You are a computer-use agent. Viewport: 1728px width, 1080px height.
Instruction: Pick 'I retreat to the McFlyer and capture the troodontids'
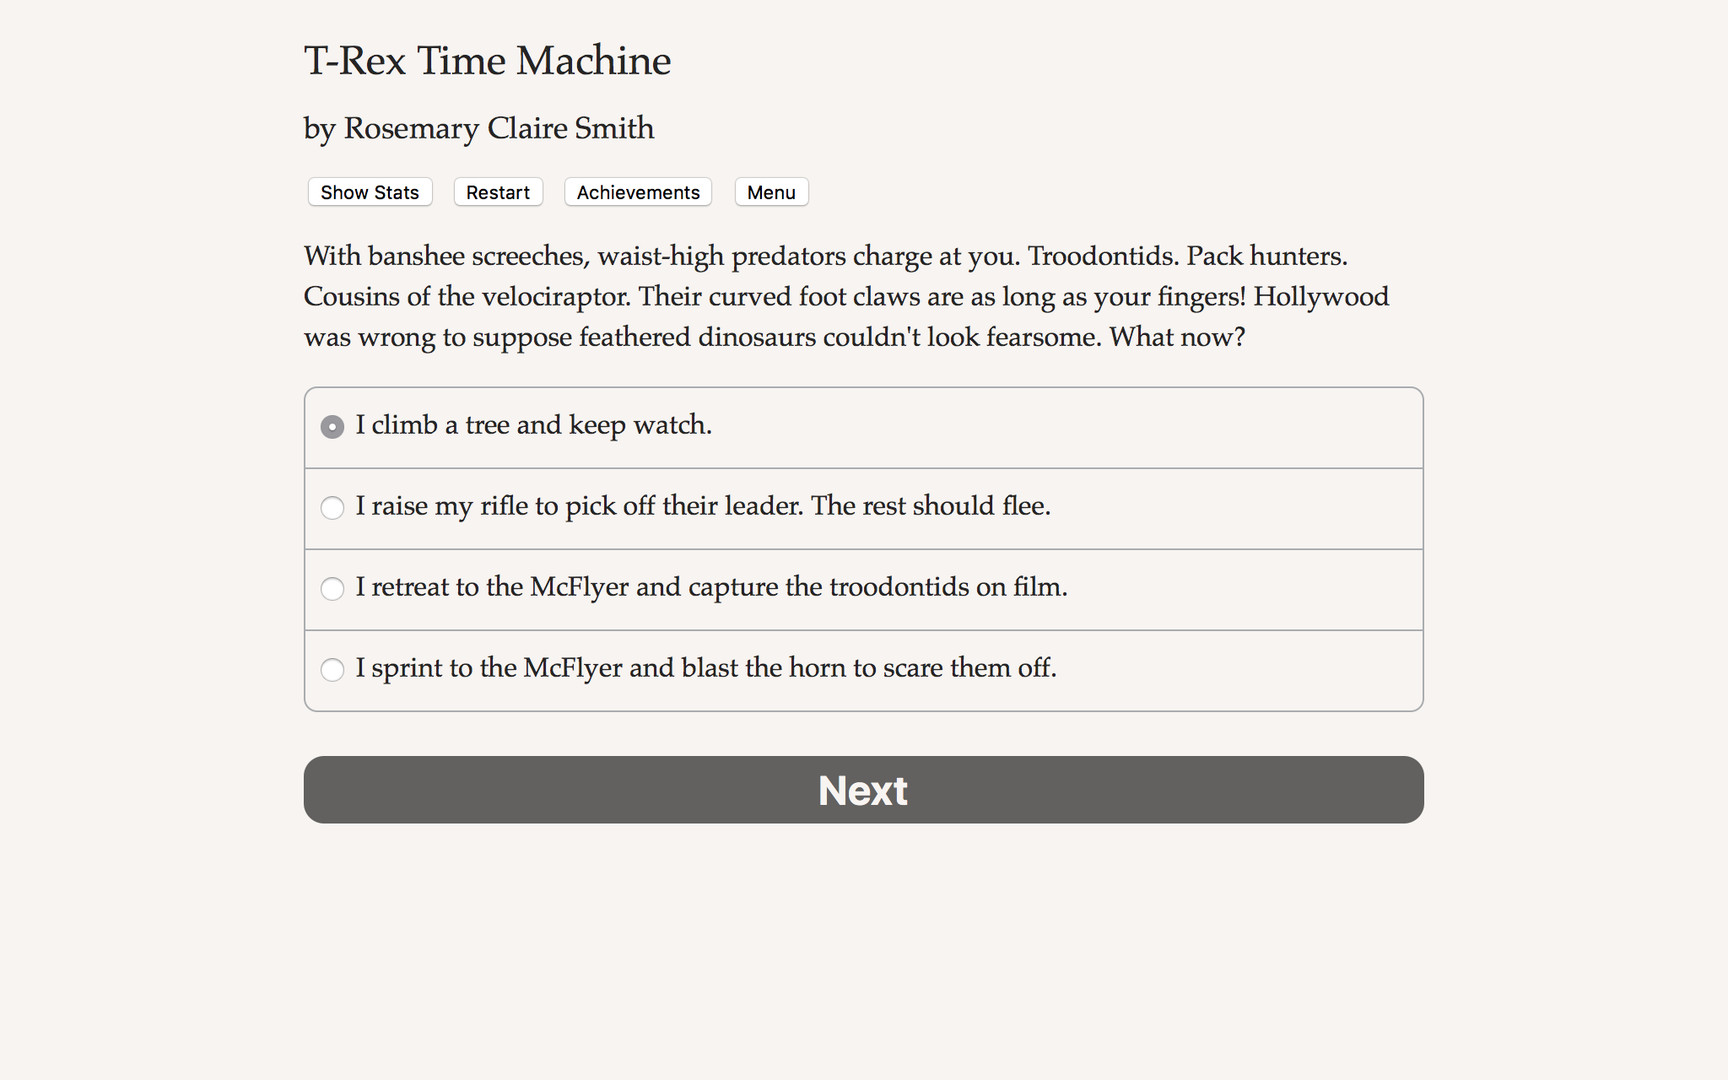pyautogui.click(x=711, y=588)
